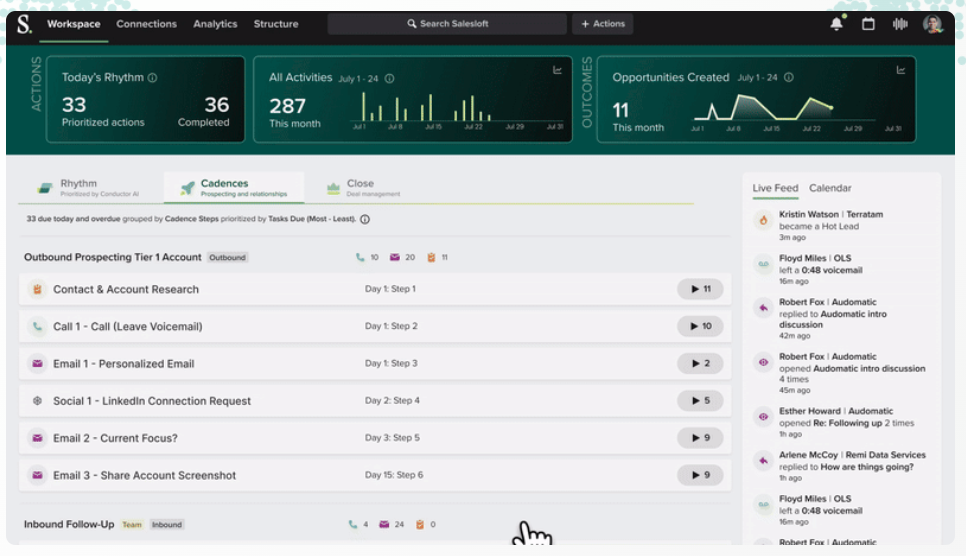This screenshot has height=556, width=966.
Task: Click the envelope icon for Email 1 step
Action: 38,364
